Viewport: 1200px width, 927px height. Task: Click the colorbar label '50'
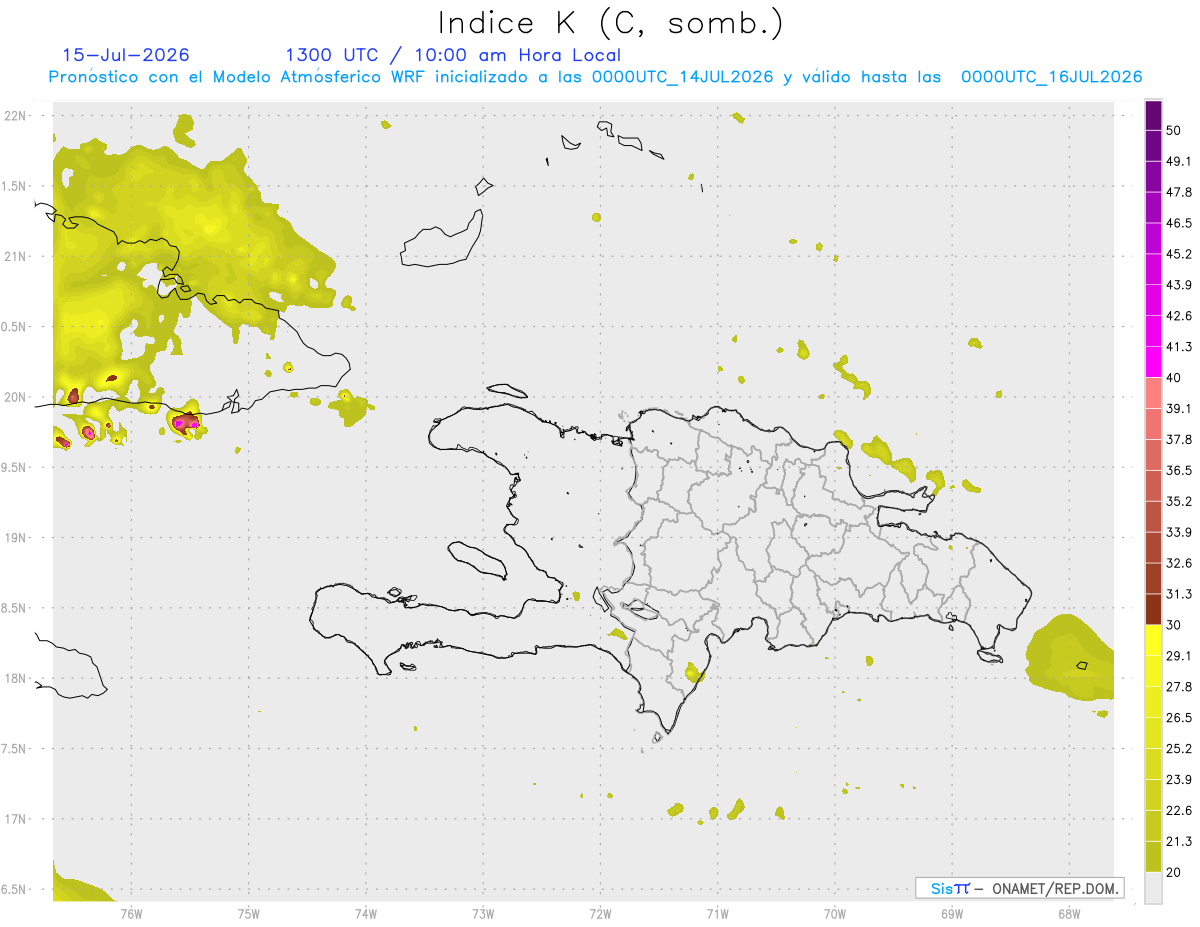(x=1176, y=131)
